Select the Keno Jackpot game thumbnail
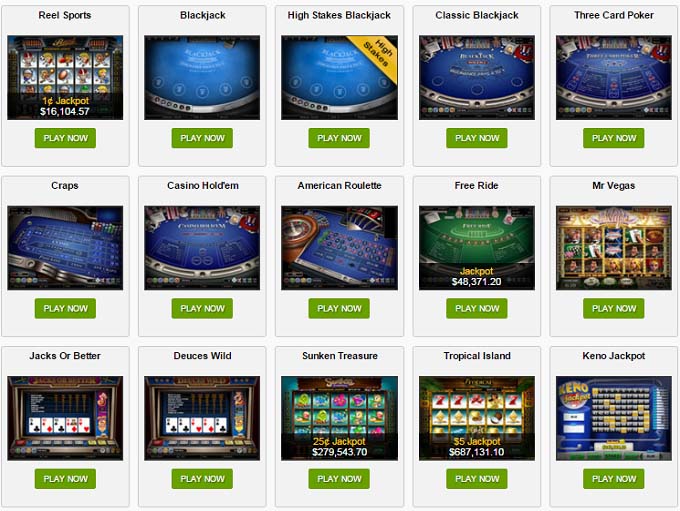The image size is (680, 511). (614, 419)
